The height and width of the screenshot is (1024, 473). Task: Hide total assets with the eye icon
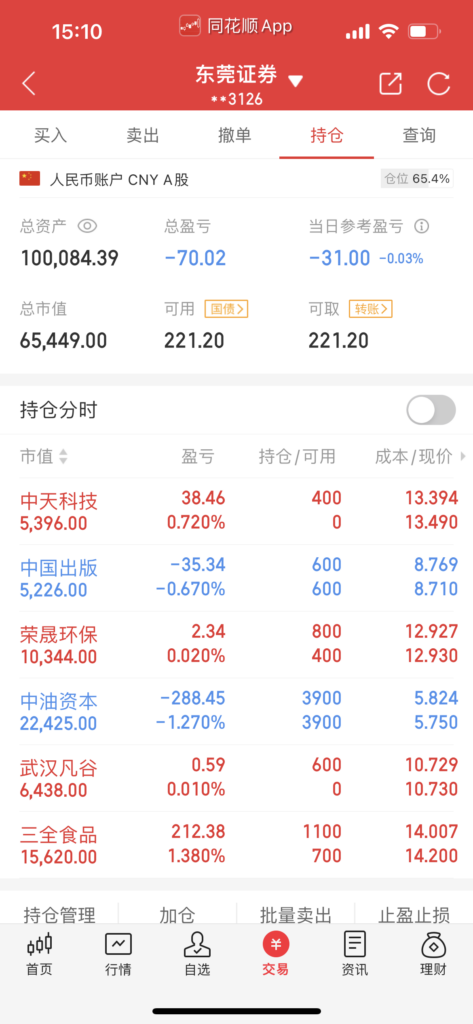pos(87,227)
